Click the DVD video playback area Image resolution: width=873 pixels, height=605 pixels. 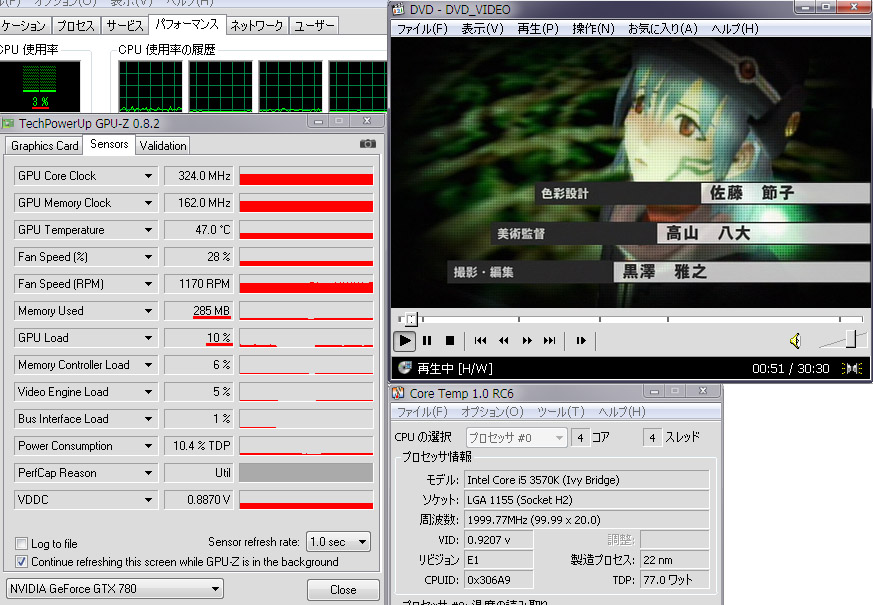click(x=631, y=173)
